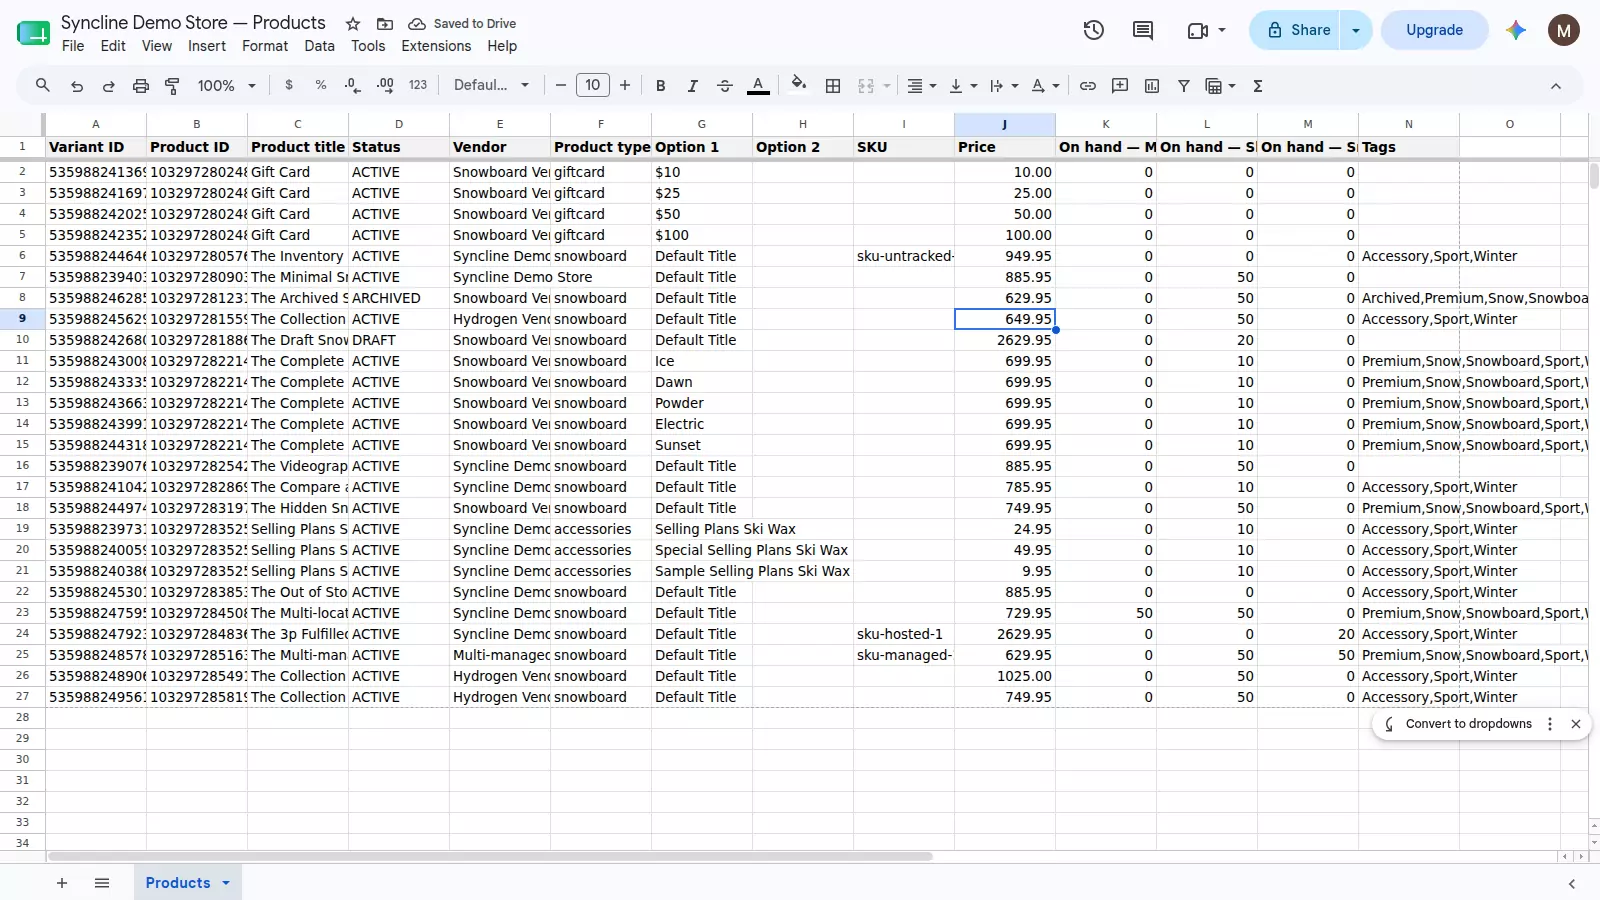Toggle italic formatting
This screenshot has width=1600, height=900.
(x=692, y=86)
